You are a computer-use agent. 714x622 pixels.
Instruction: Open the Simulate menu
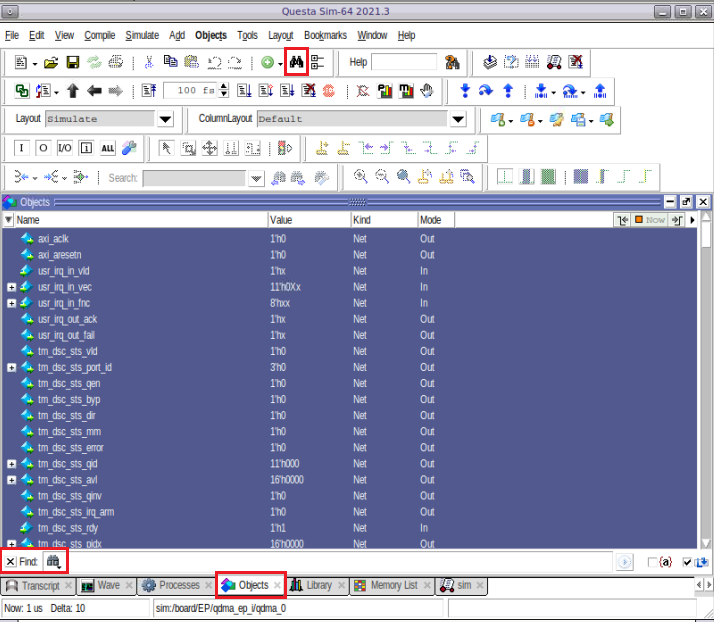click(x=141, y=35)
